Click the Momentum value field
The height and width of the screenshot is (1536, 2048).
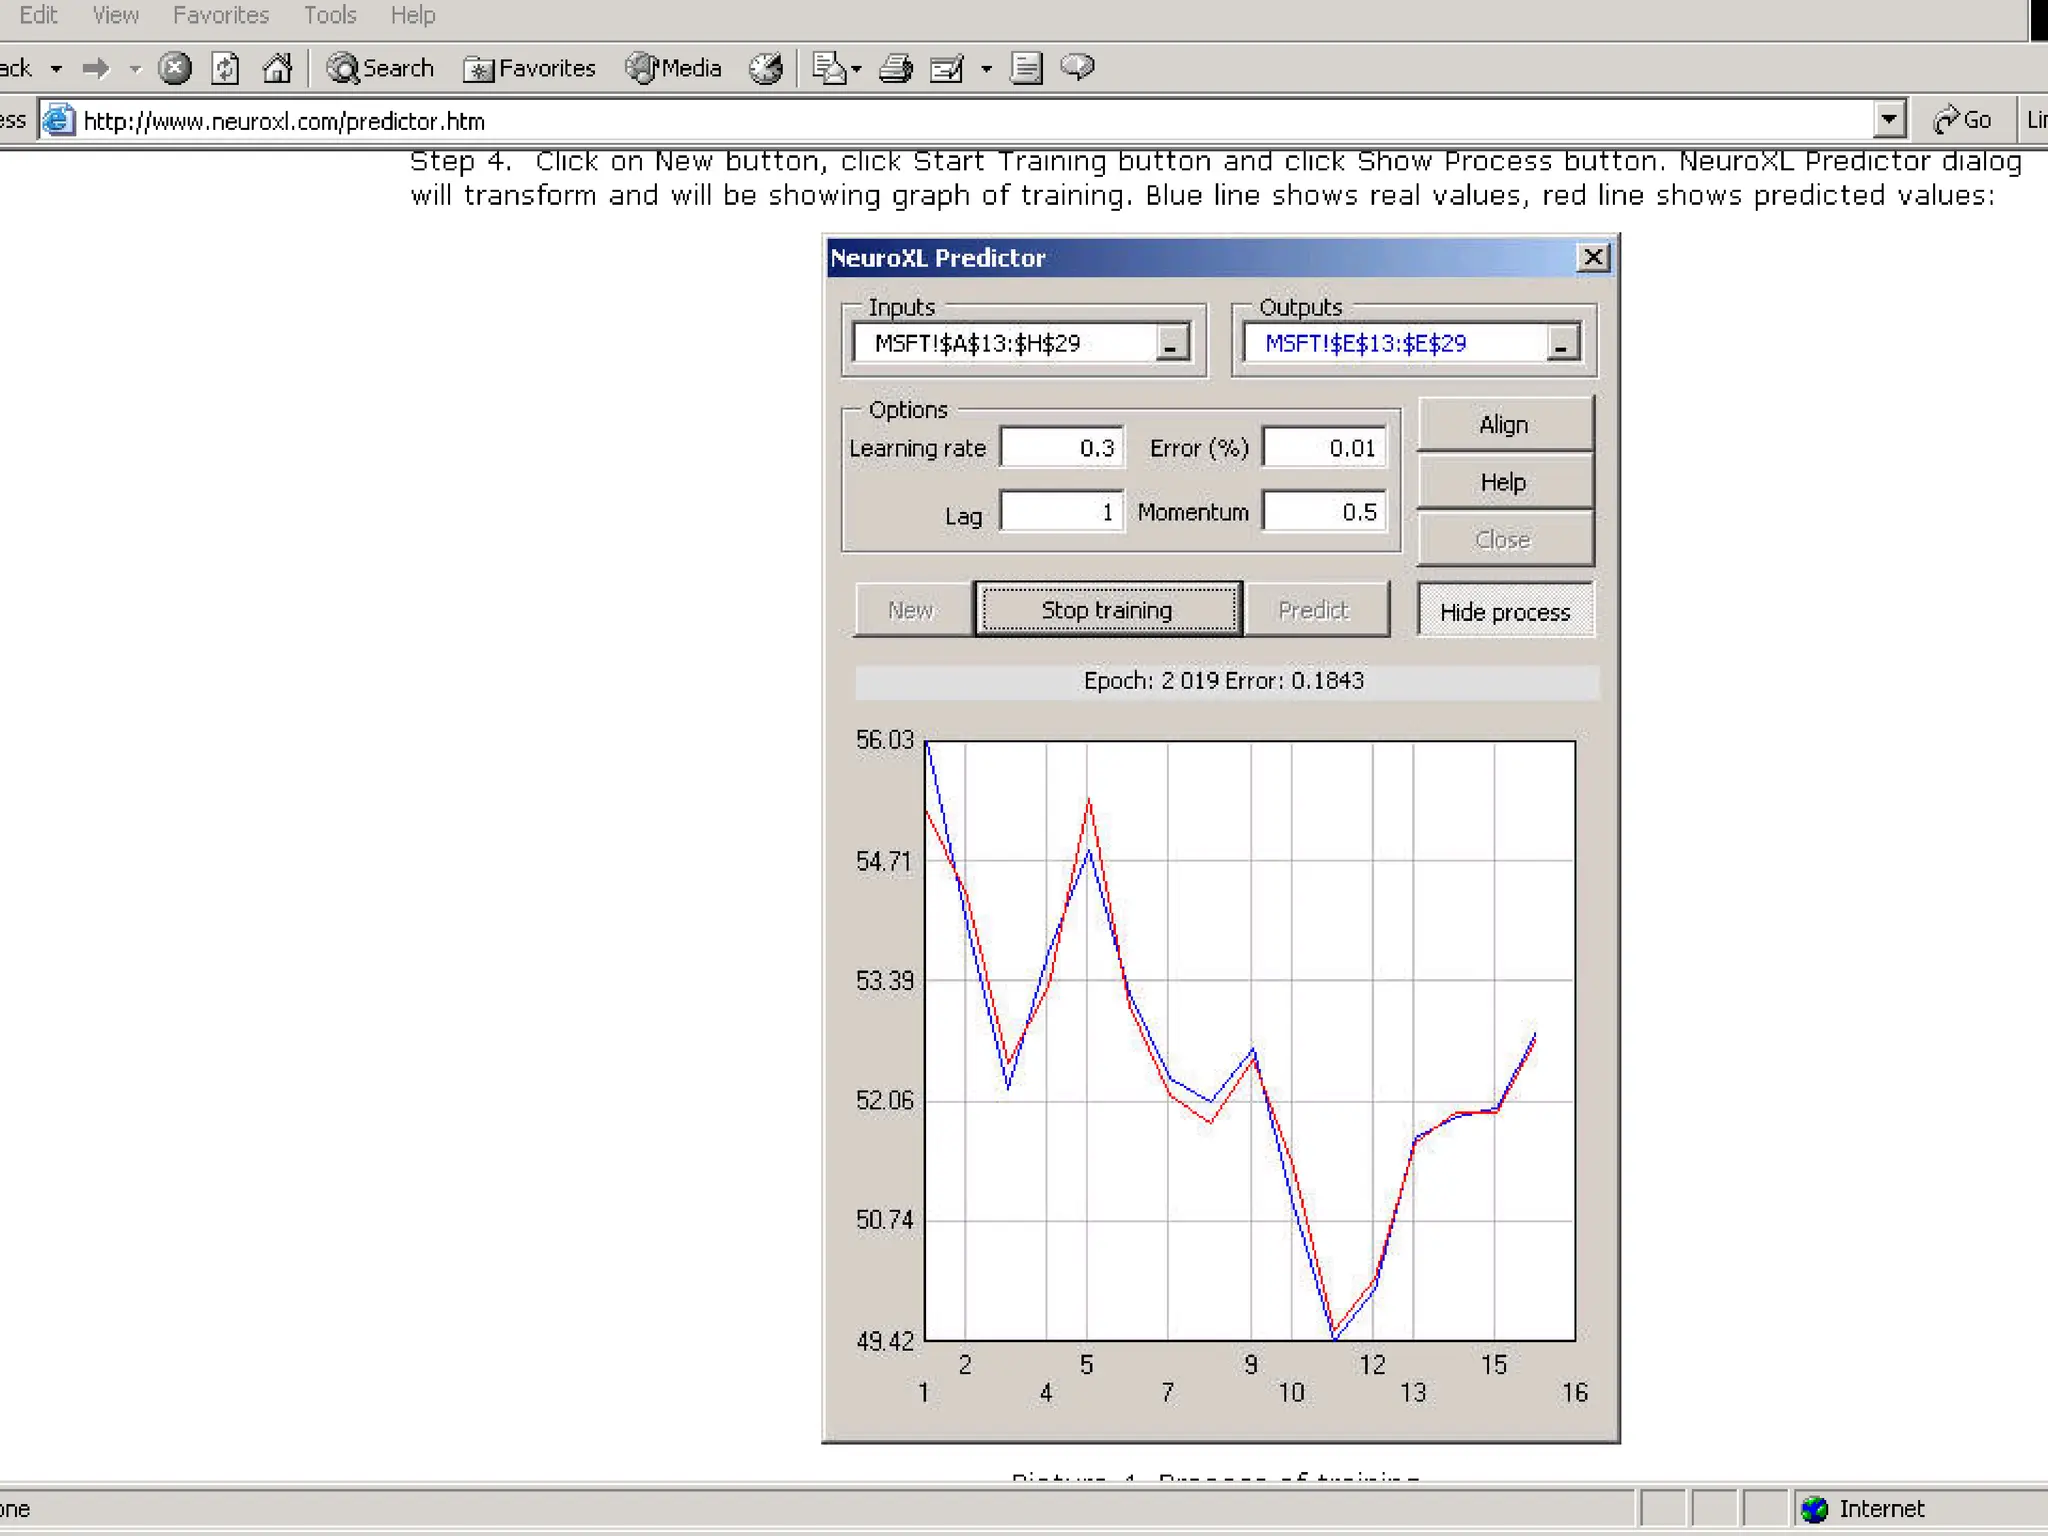1323,511
